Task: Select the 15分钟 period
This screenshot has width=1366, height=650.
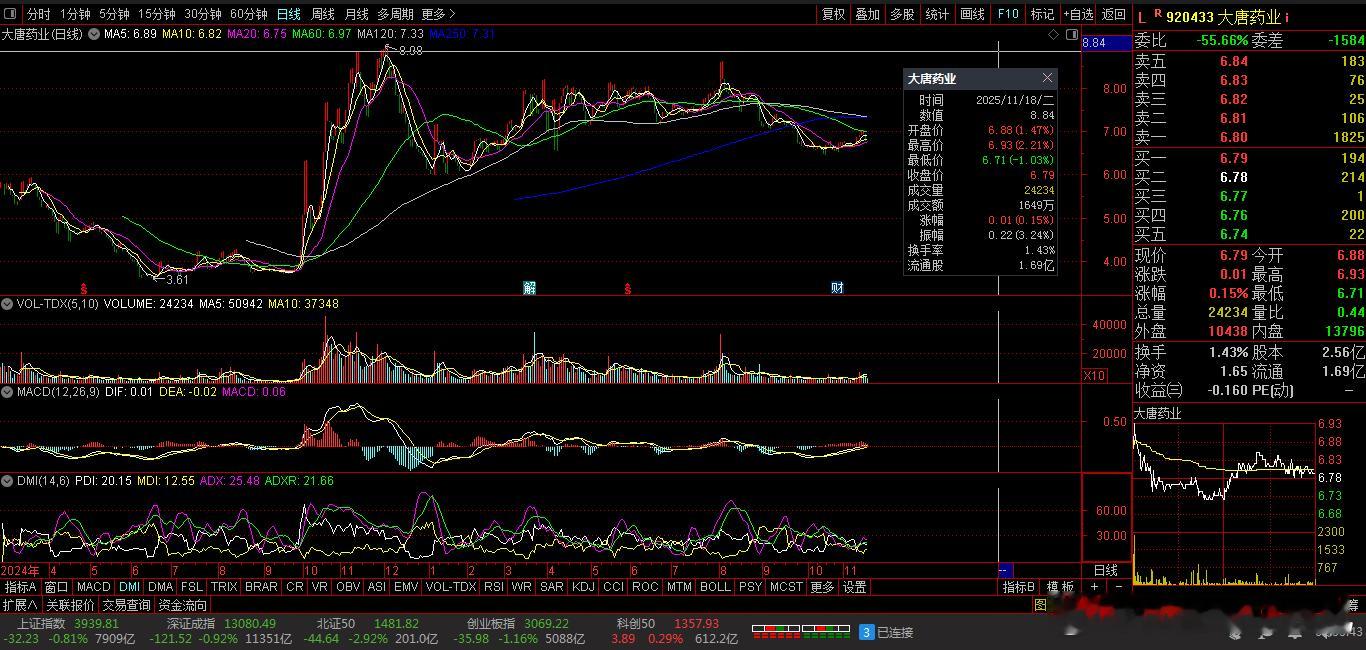Action: (x=157, y=14)
